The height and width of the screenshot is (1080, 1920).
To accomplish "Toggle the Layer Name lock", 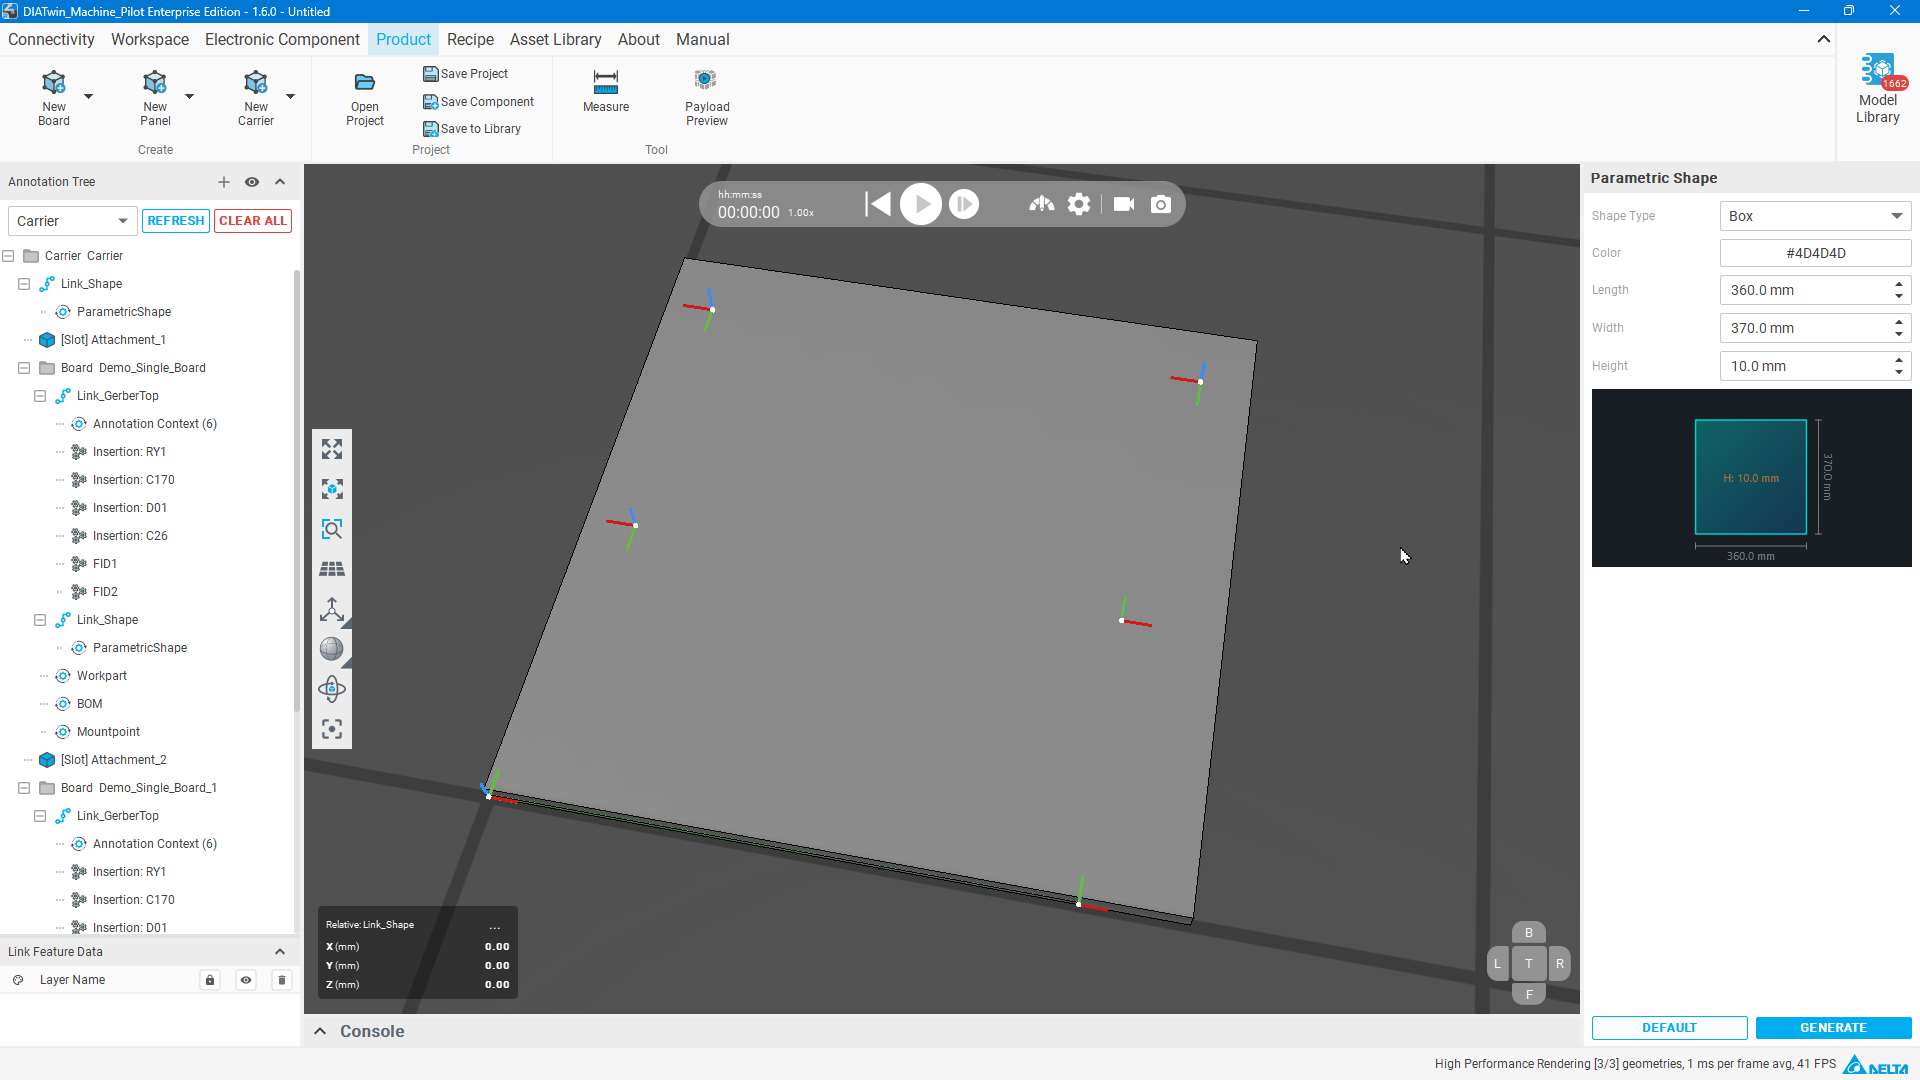I will [210, 980].
